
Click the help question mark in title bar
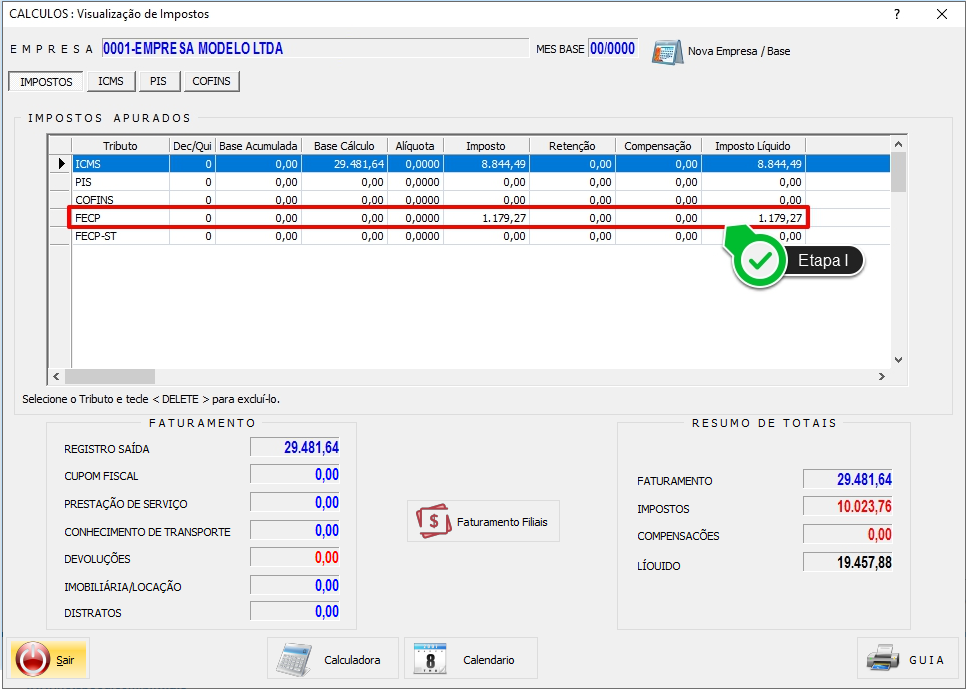click(897, 14)
